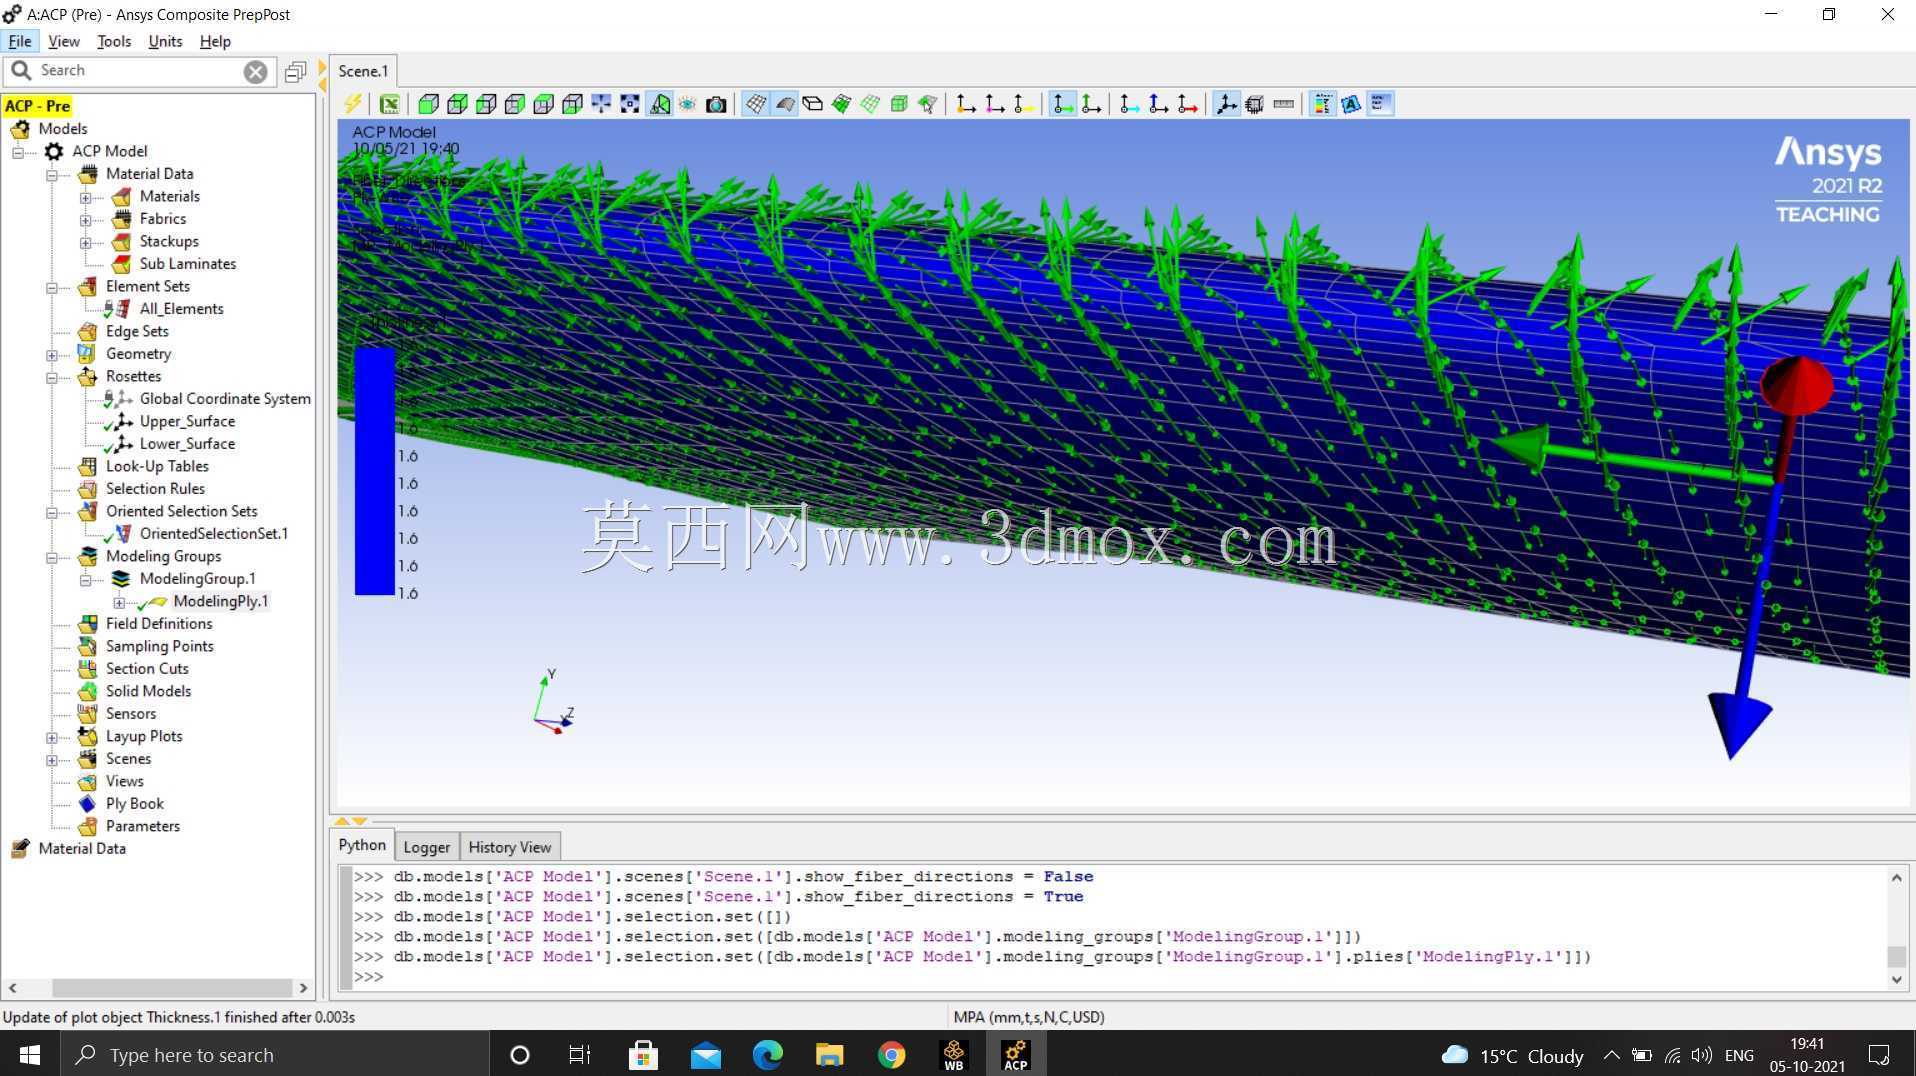Click the green plate with cursor icon
The image size is (1916, 1076).
928,104
